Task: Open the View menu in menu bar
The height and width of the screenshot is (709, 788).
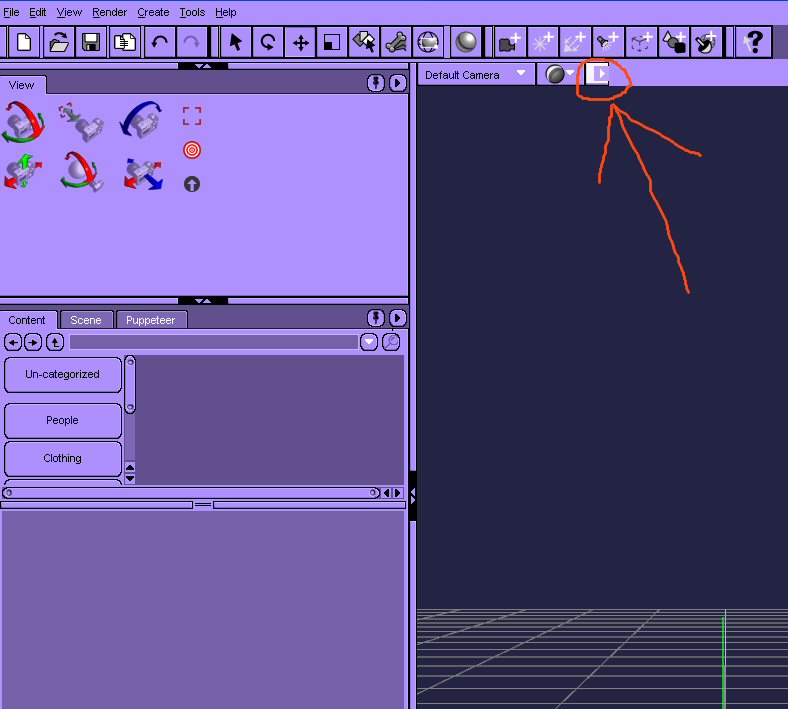Action: coord(69,12)
